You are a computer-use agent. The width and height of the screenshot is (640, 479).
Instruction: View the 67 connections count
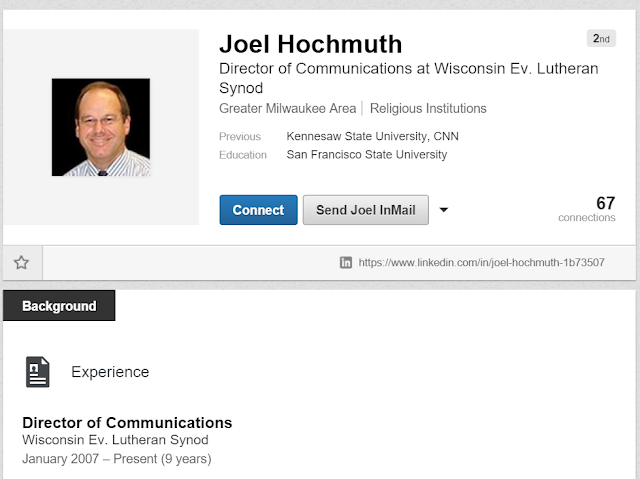tap(587, 208)
